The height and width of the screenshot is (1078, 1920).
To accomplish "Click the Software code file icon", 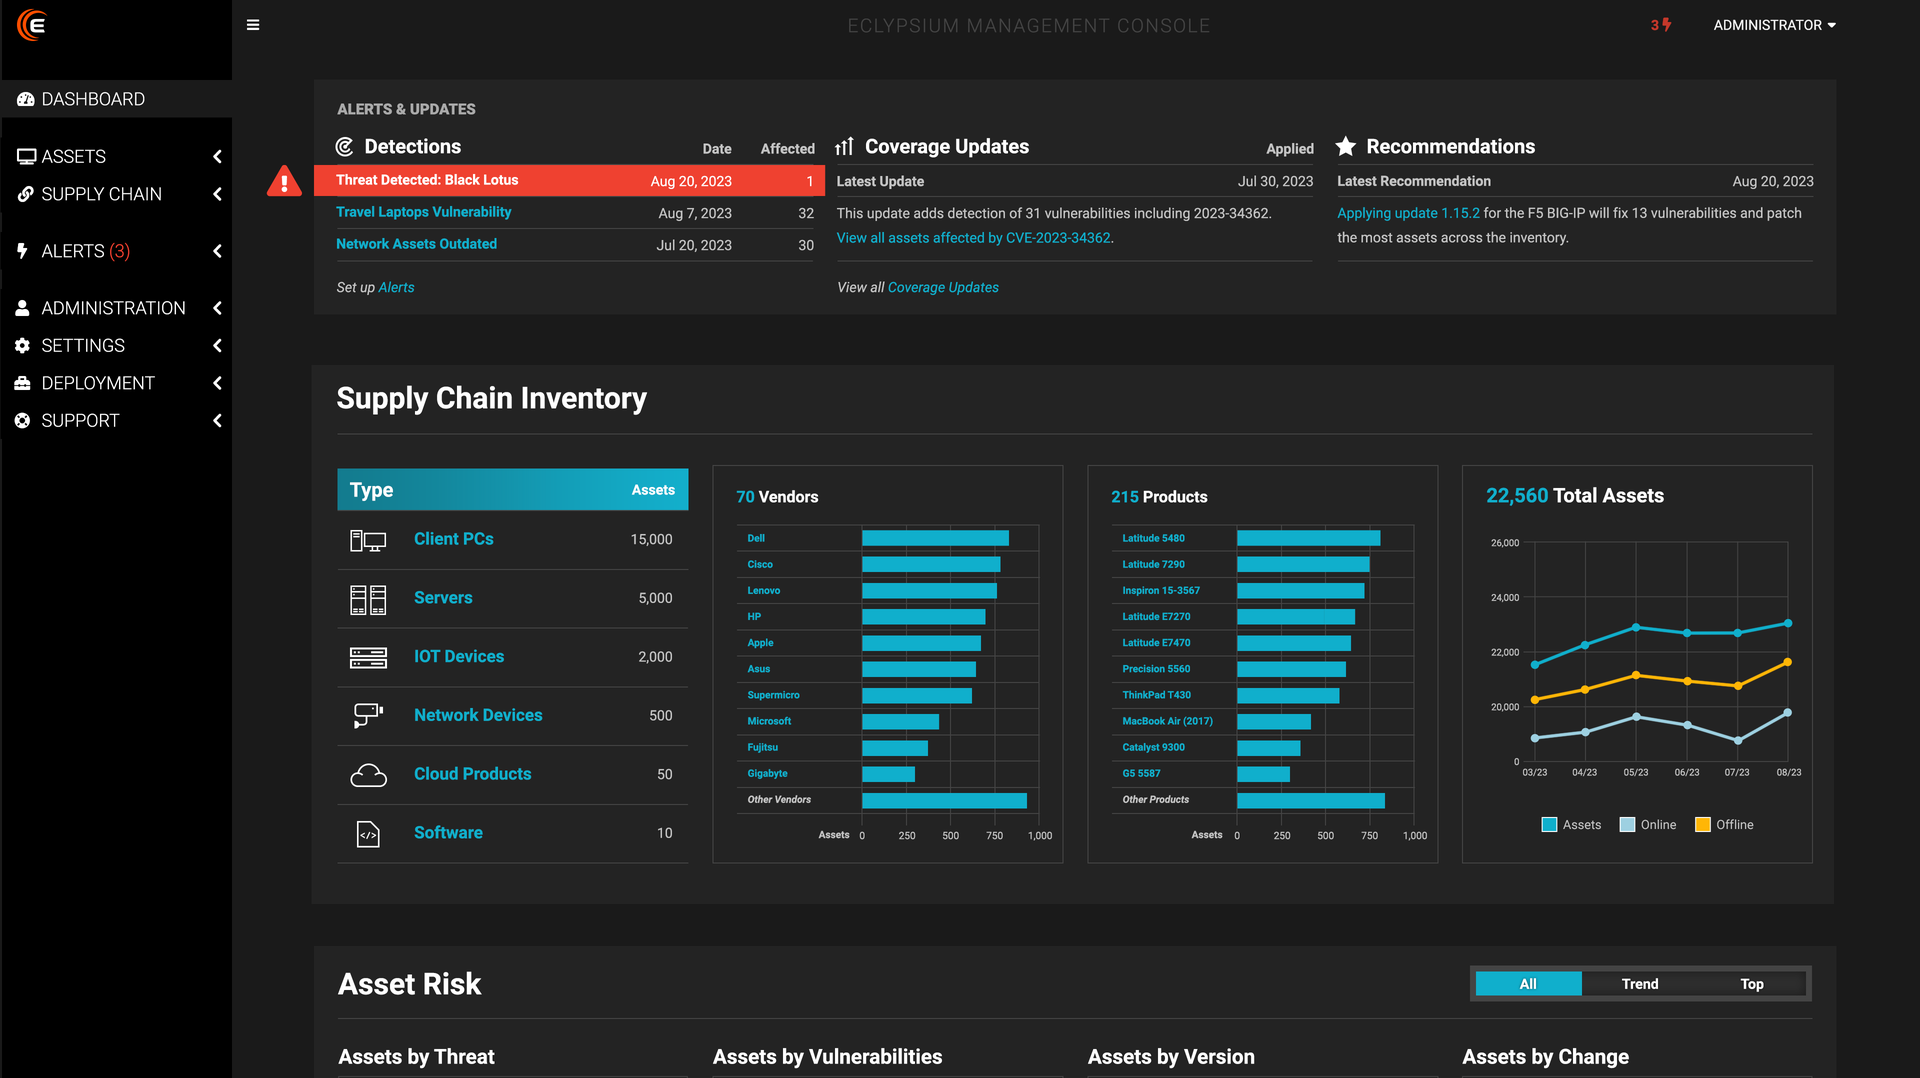I will click(368, 834).
